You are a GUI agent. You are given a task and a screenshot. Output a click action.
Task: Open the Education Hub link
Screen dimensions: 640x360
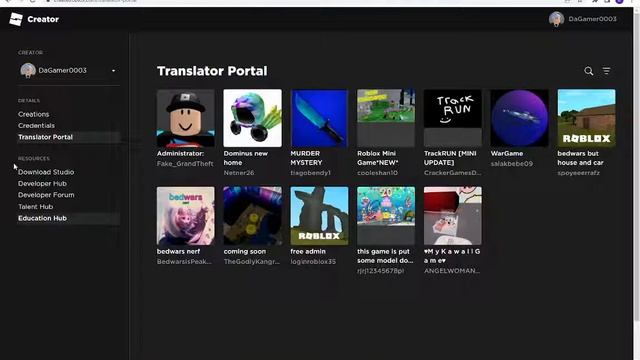point(42,218)
